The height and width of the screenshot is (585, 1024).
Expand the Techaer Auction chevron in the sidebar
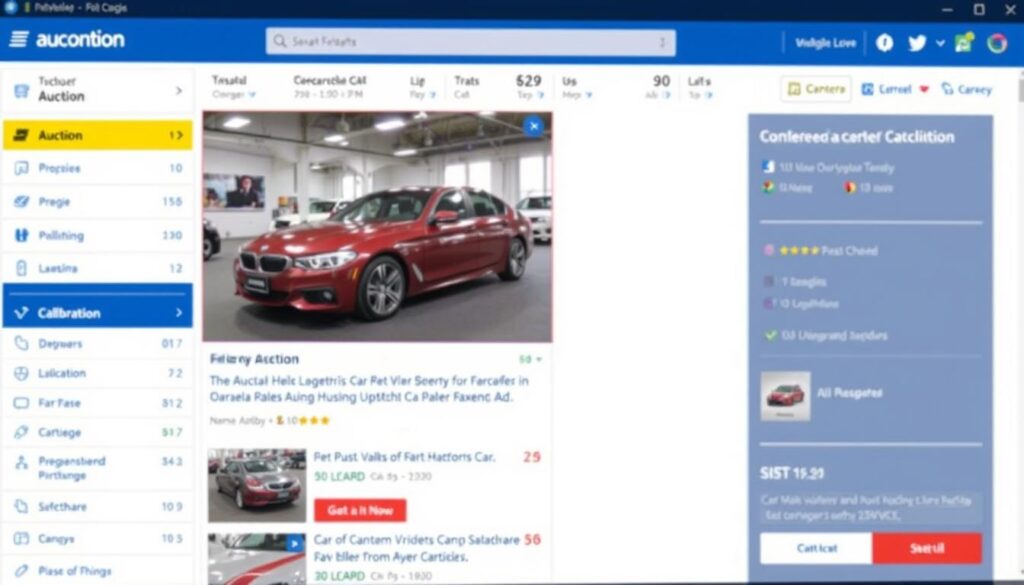[x=179, y=91]
